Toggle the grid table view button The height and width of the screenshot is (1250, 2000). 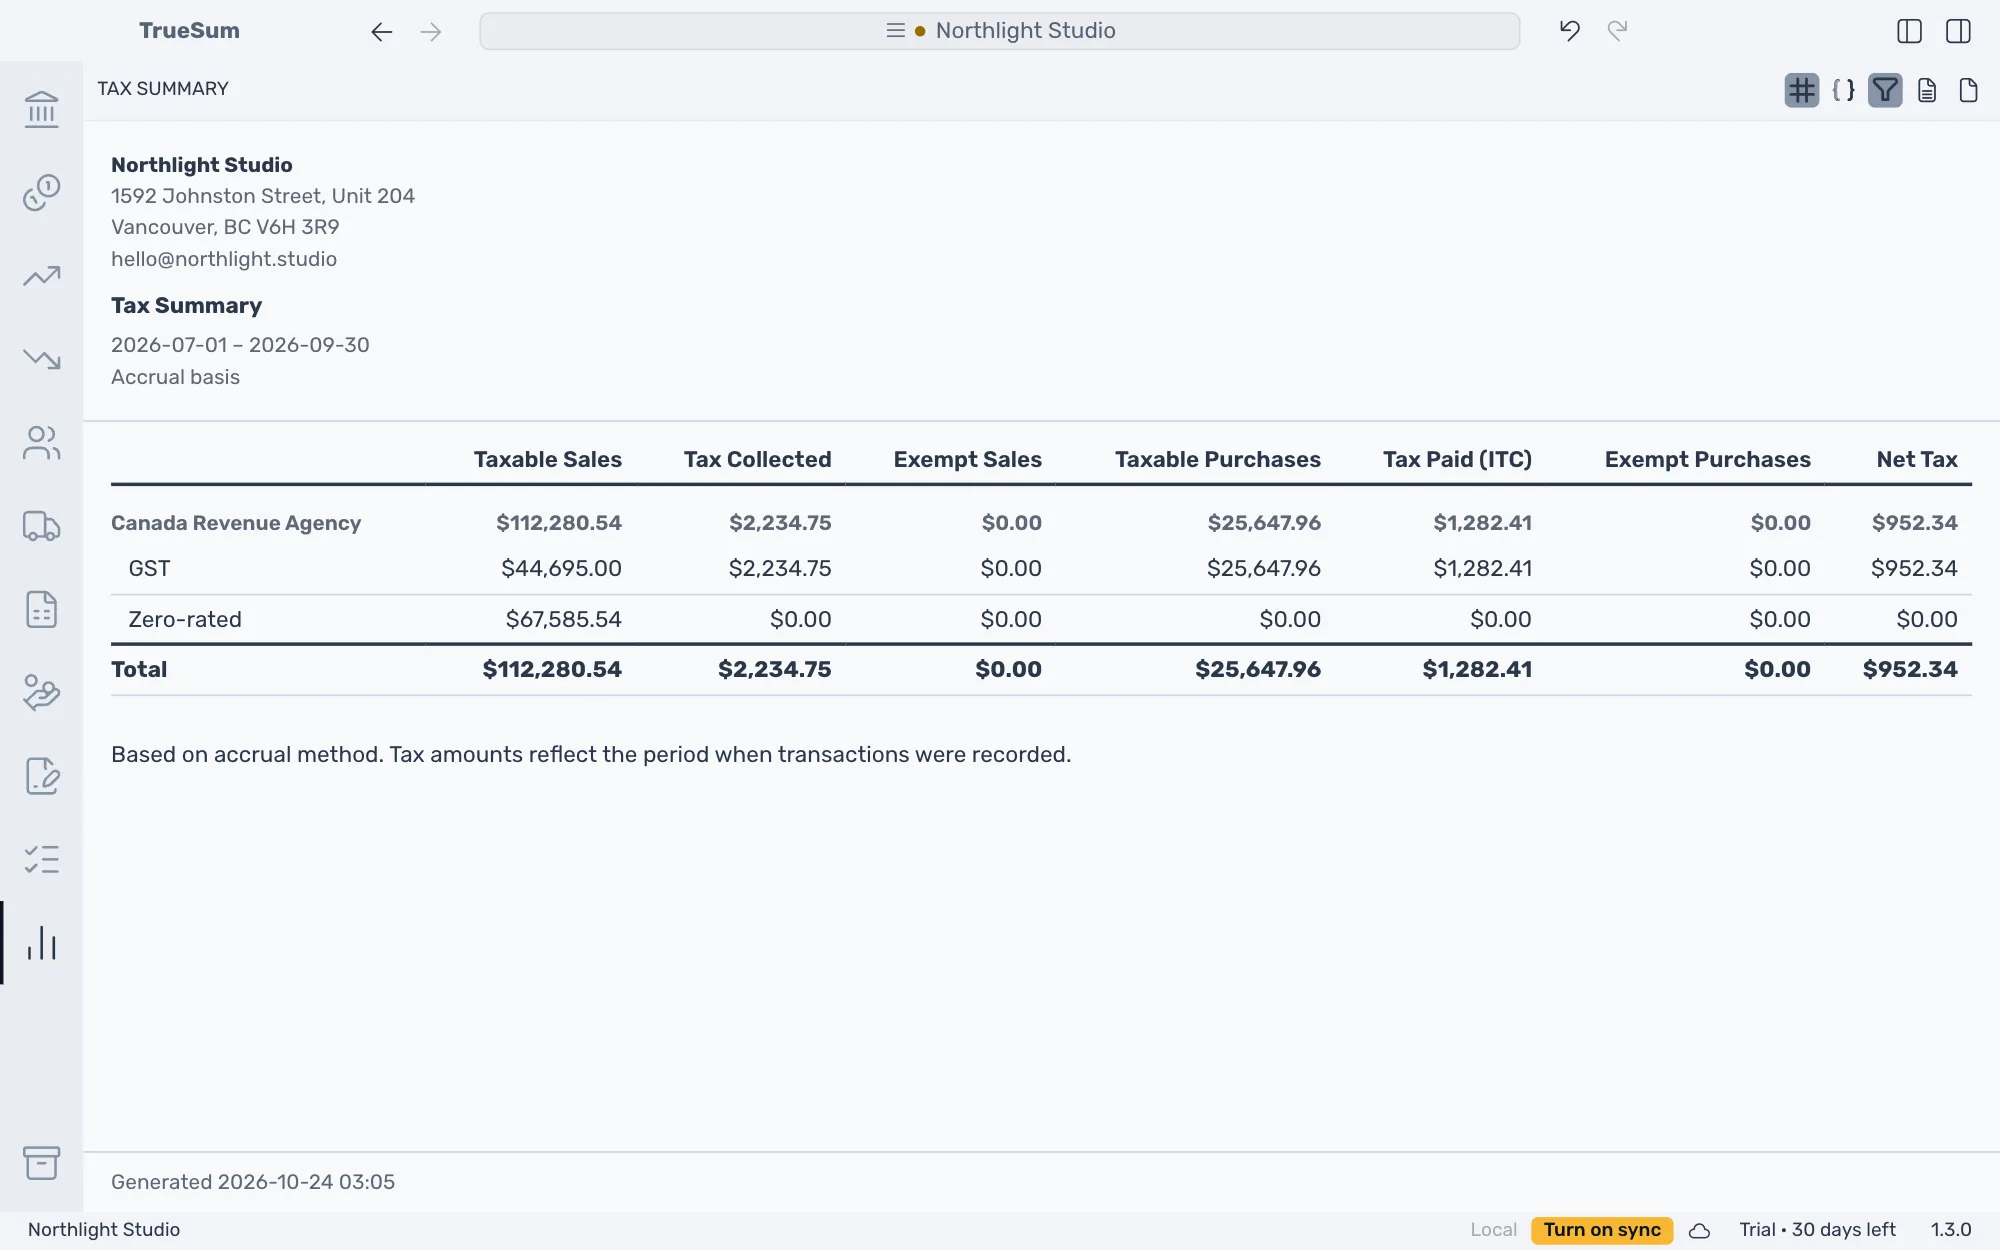[1802, 91]
